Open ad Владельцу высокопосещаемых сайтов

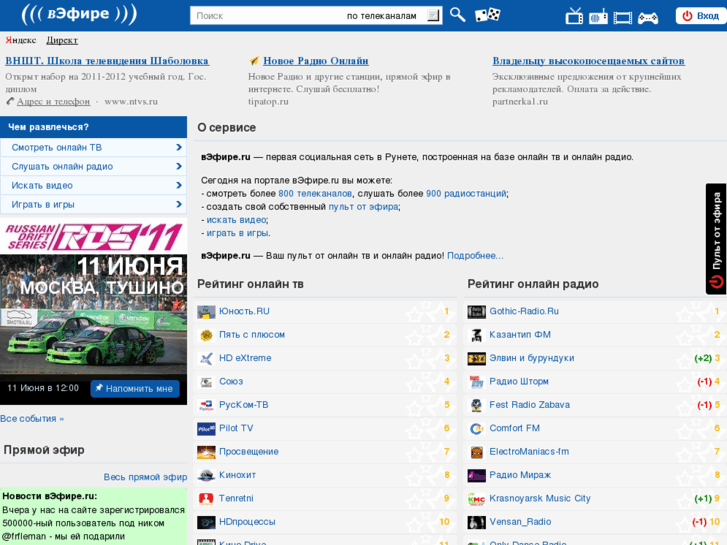coord(588,61)
